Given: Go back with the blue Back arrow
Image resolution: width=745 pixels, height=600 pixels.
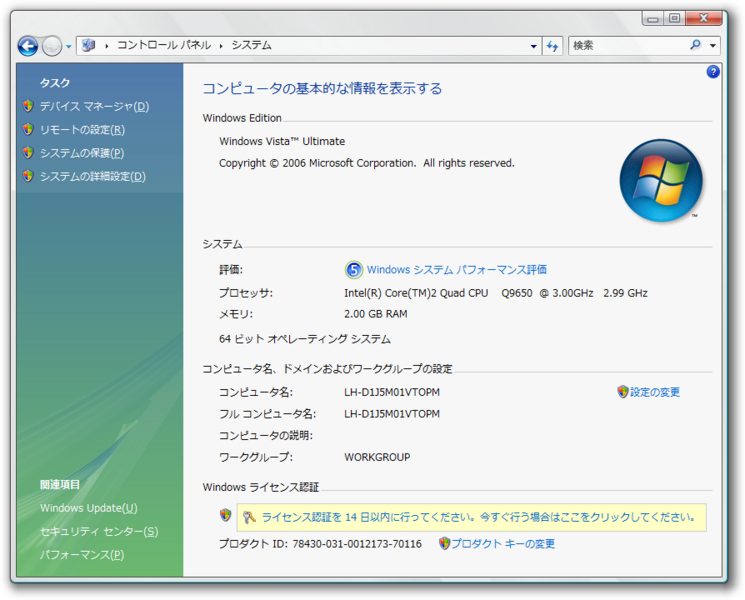Looking at the screenshot, I should click(x=28, y=46).
